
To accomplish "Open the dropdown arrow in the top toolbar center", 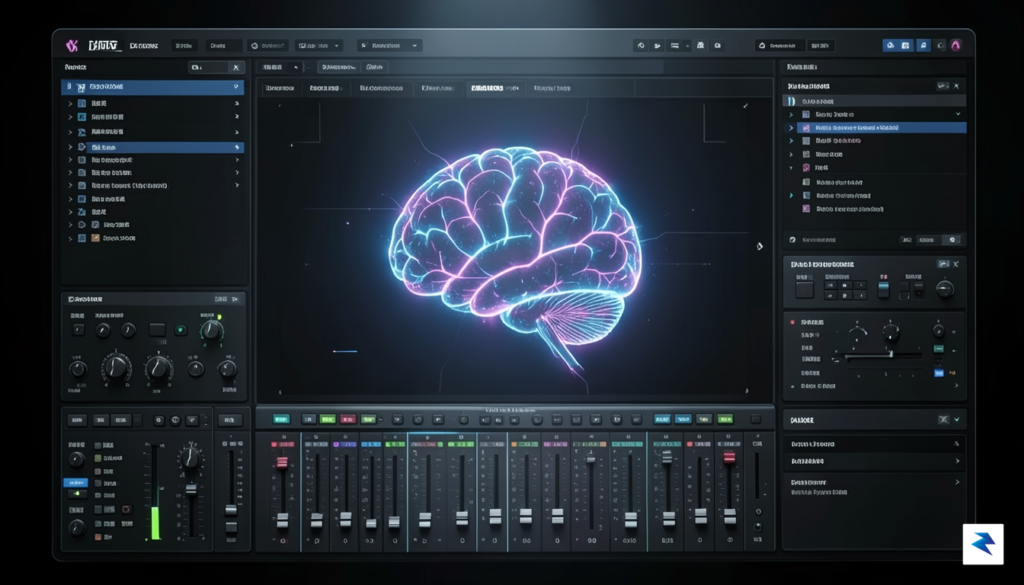I will (414, 46).
